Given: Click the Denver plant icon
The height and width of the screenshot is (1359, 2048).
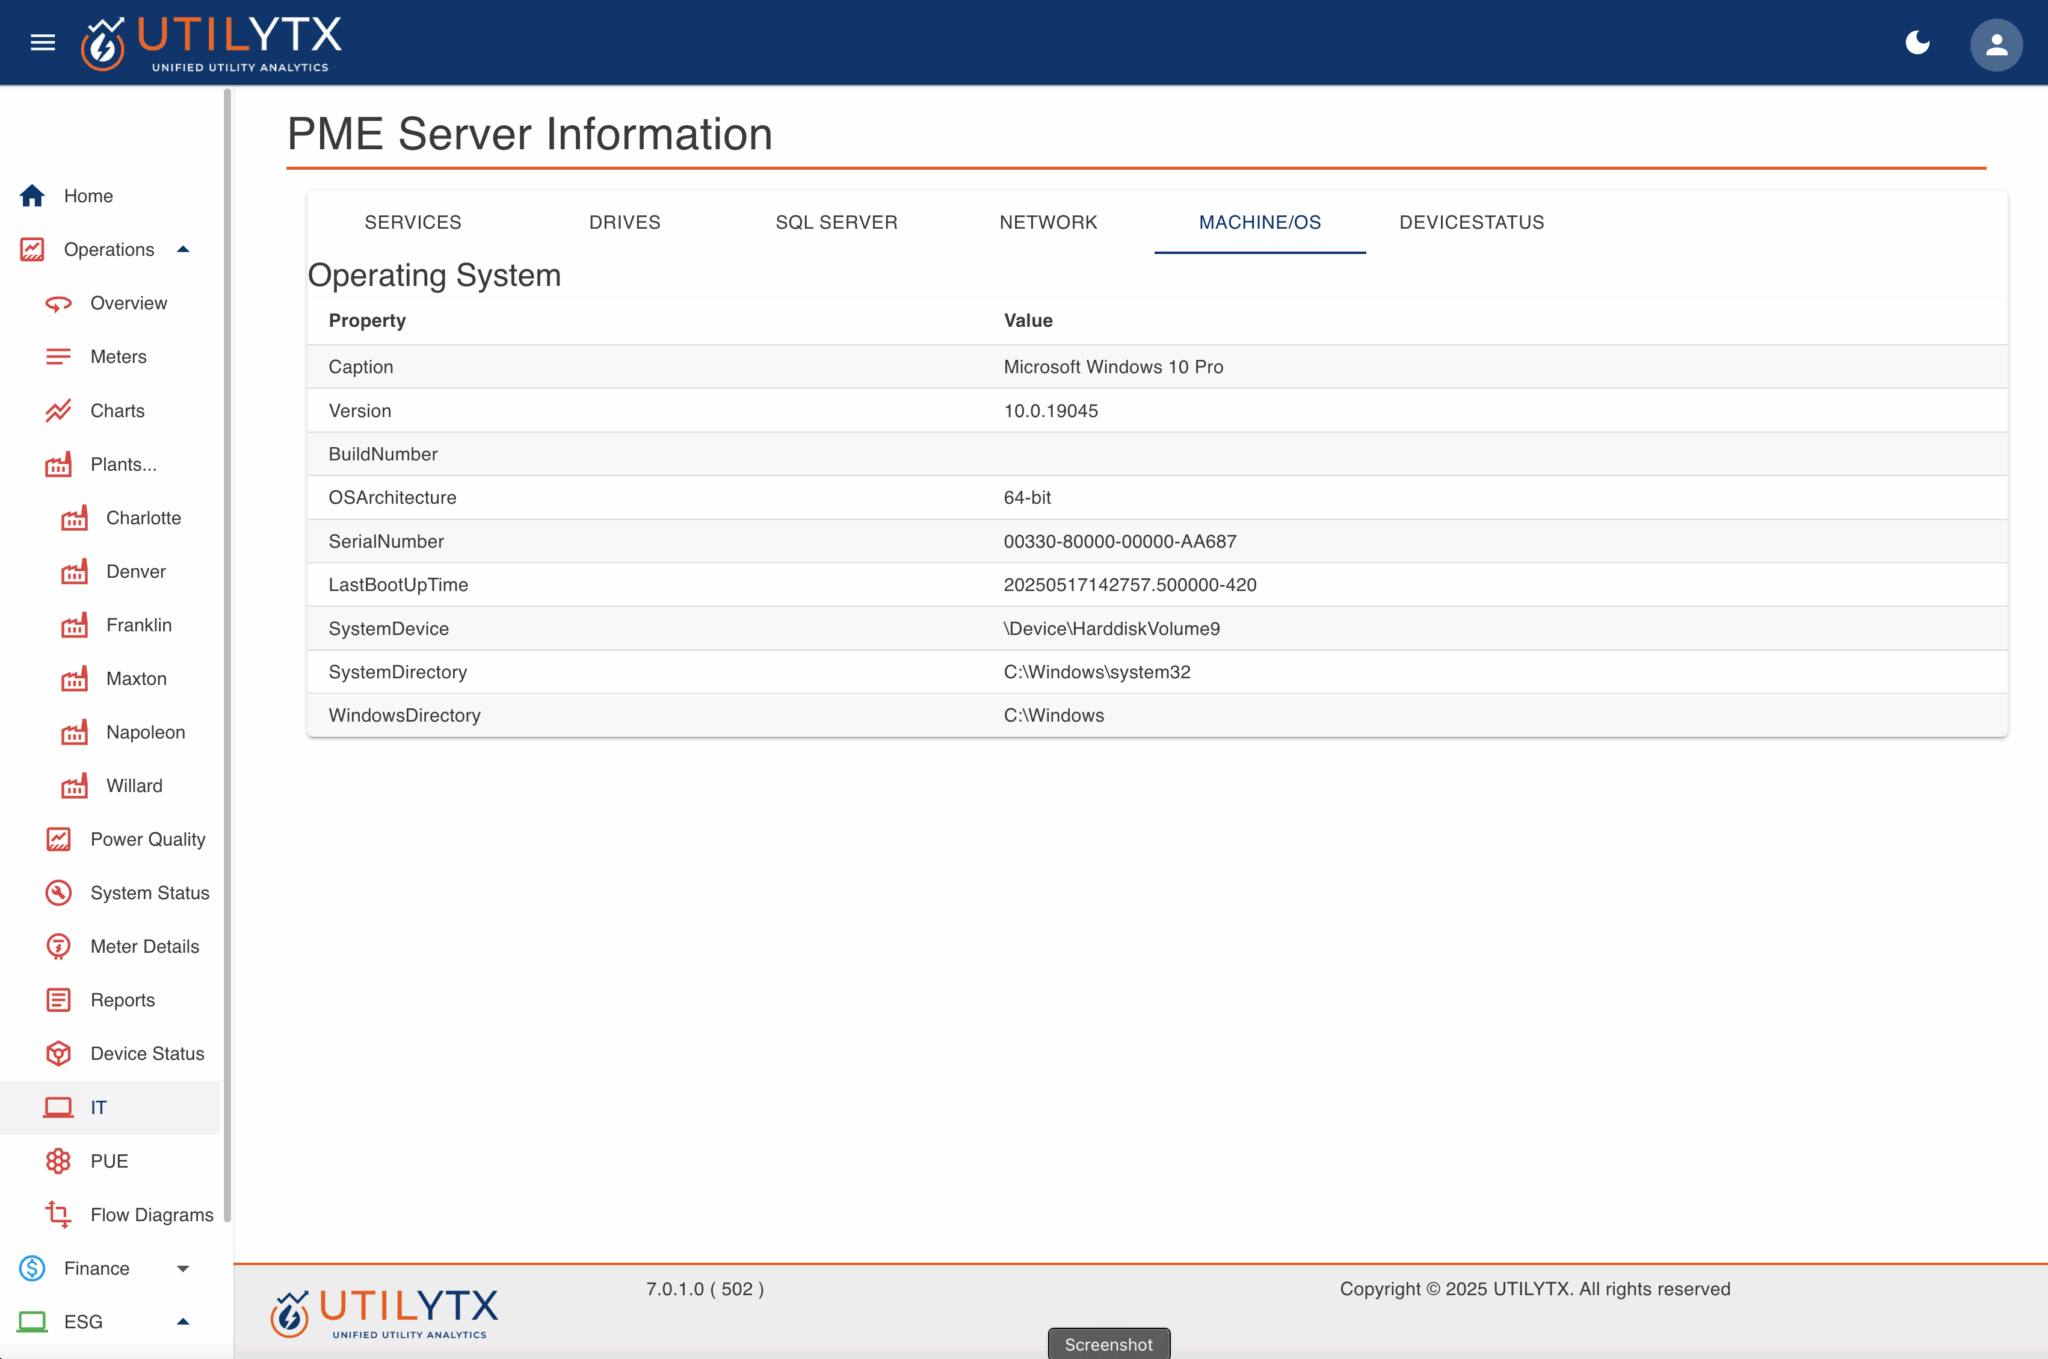Looking at the screenshot, I should click(74, 572).
